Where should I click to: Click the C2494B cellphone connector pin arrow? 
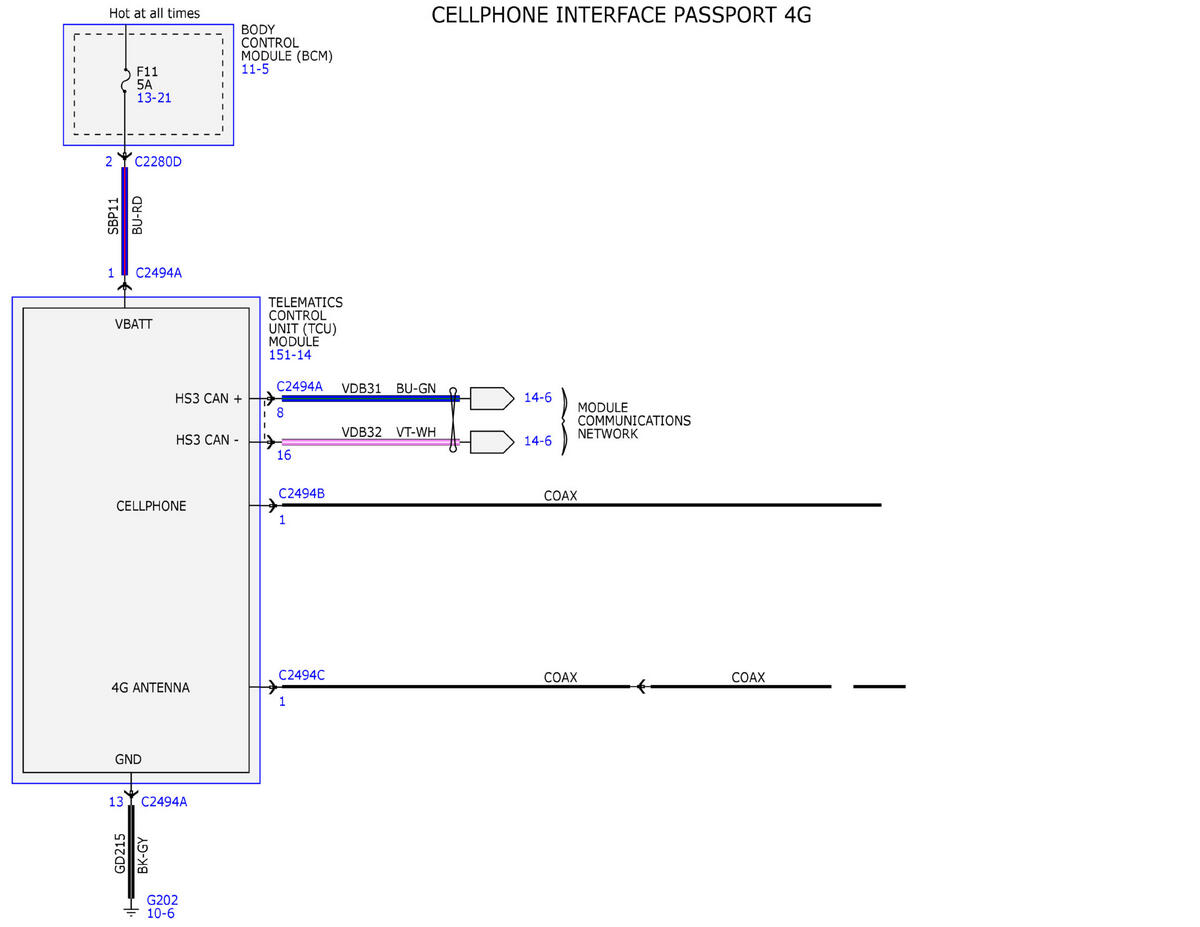272,505
